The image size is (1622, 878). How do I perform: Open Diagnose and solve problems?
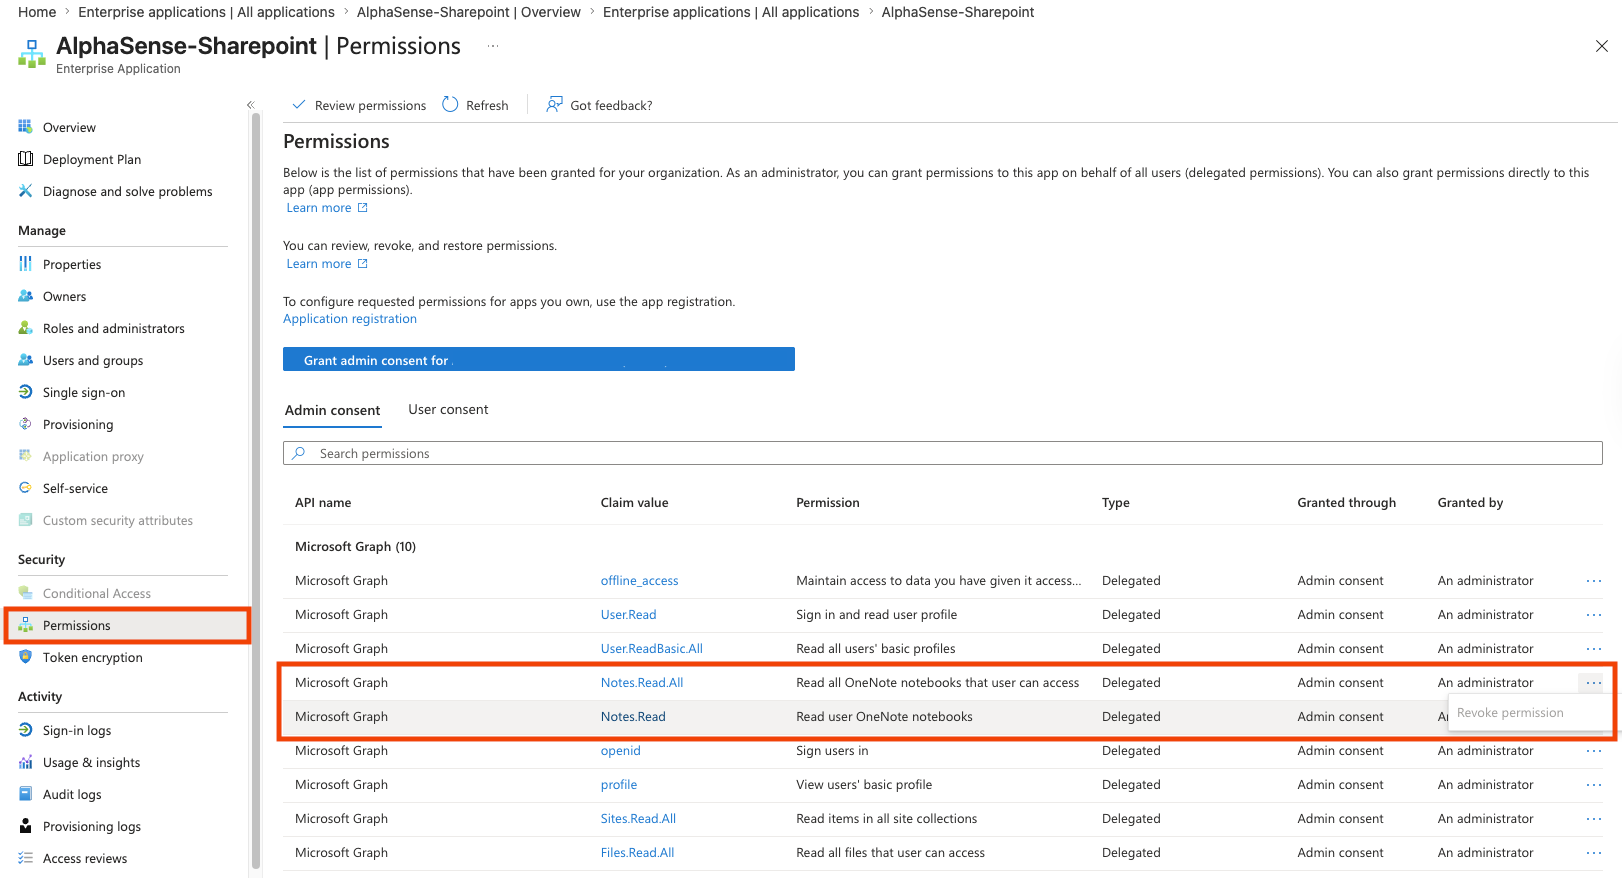[x=127, y=191]
